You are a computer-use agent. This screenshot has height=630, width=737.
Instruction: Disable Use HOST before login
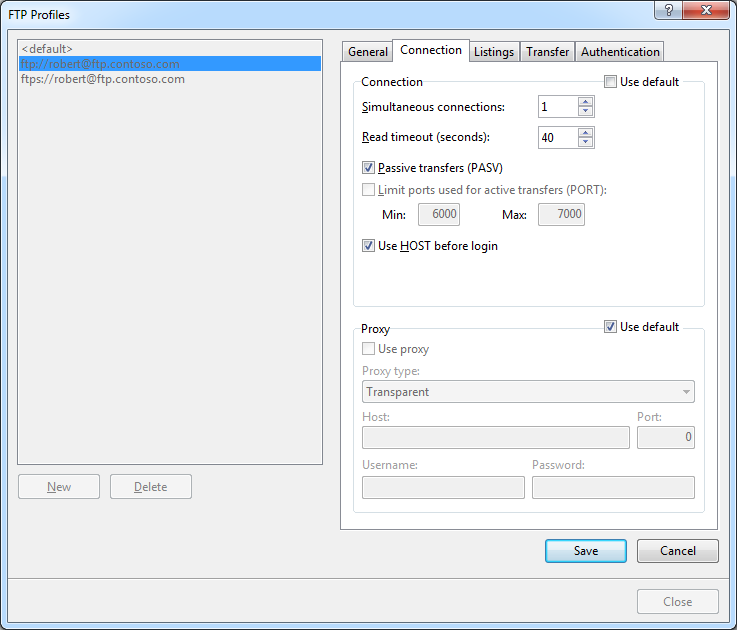(x=369, y=246)
